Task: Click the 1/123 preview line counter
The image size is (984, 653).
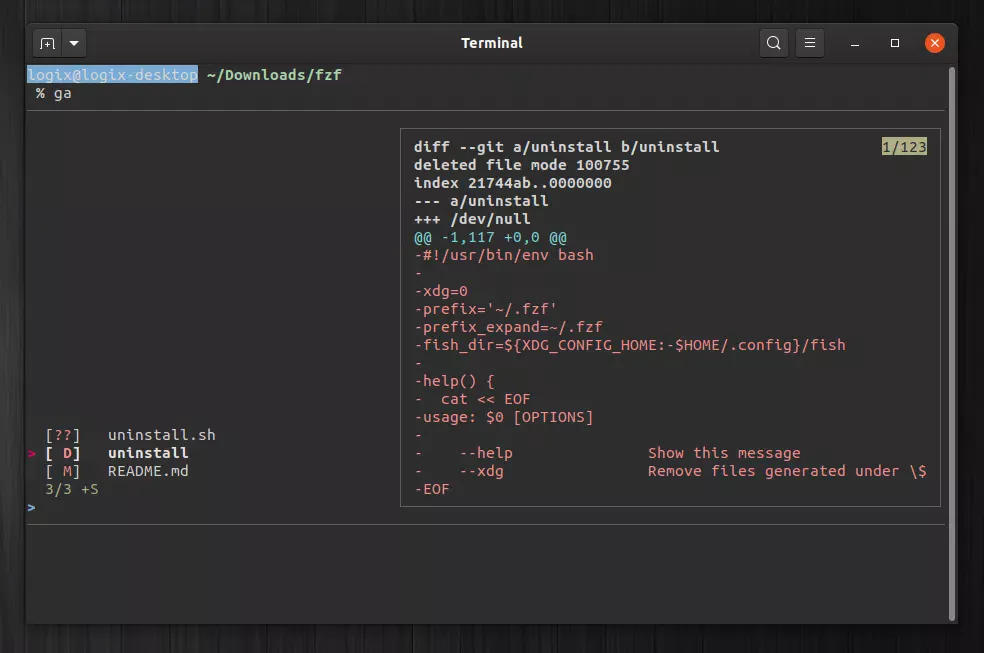Action: [903, 147]
